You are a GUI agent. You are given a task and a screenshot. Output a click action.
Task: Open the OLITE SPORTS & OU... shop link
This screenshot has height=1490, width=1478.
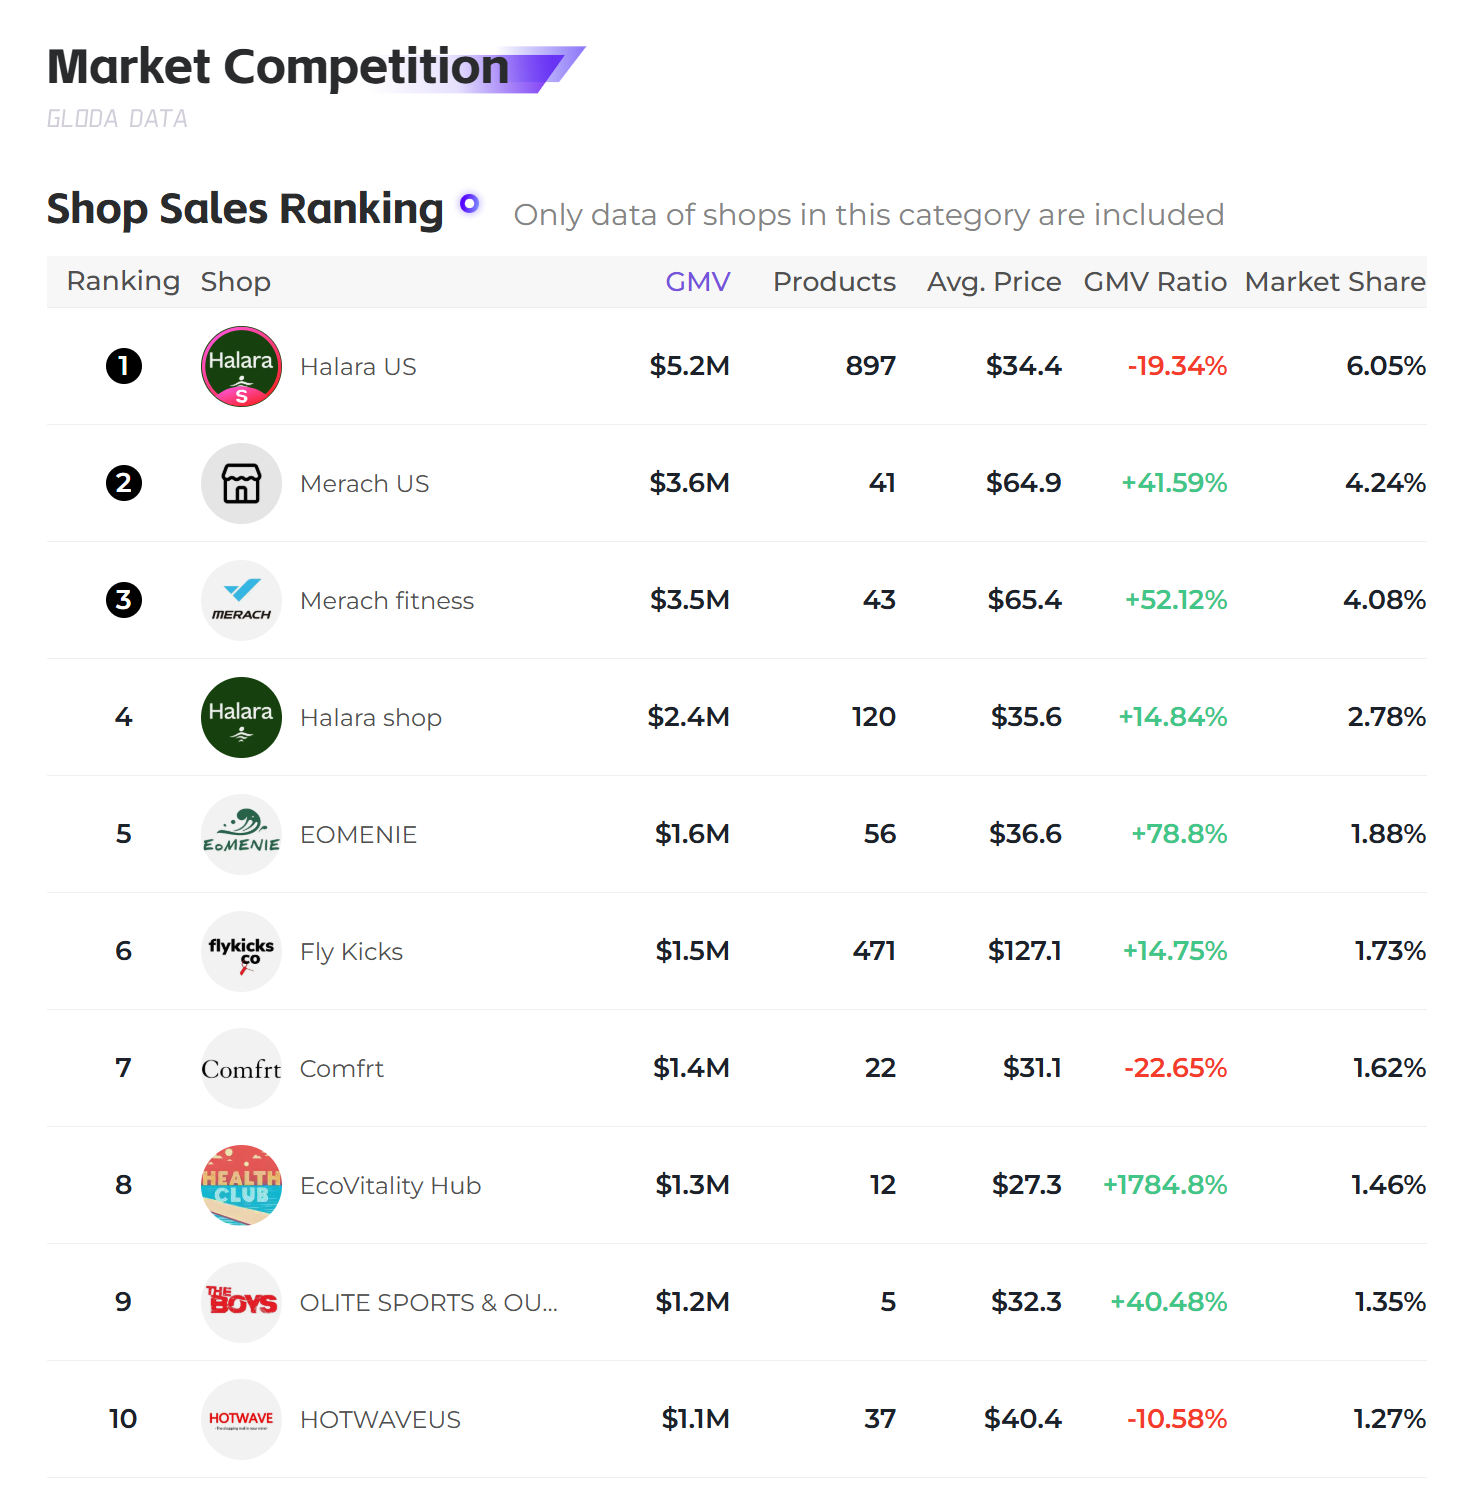coord(429,1303)
